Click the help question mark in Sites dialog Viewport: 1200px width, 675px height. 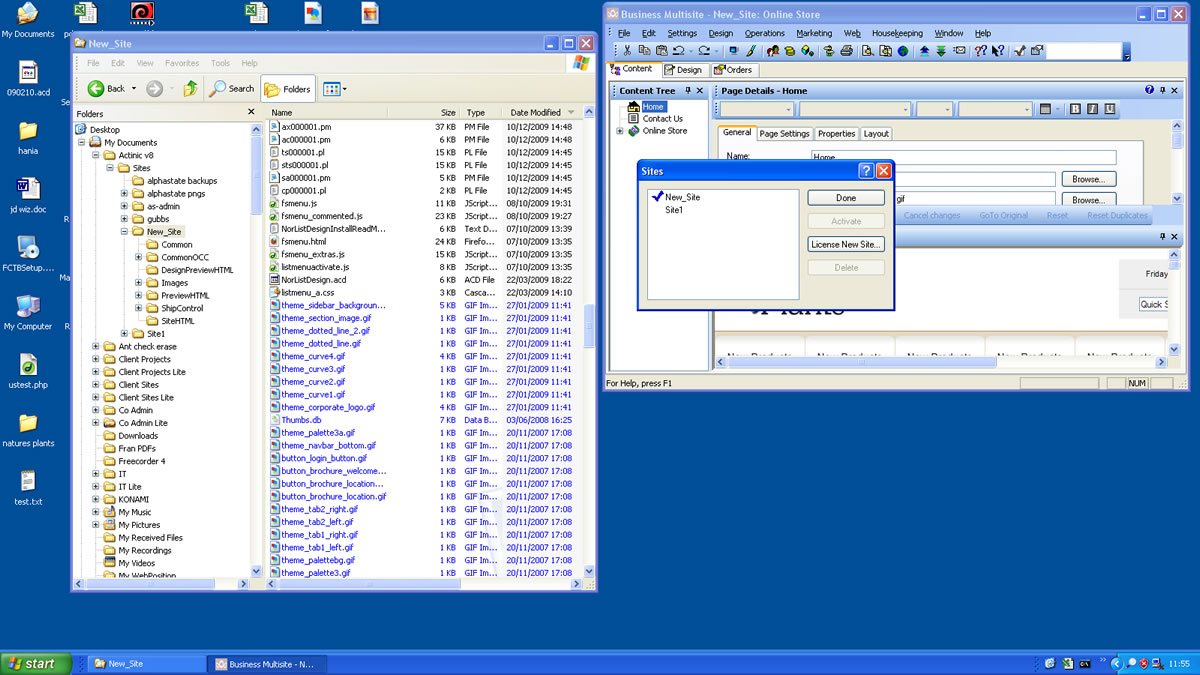[x=866, y=171]
